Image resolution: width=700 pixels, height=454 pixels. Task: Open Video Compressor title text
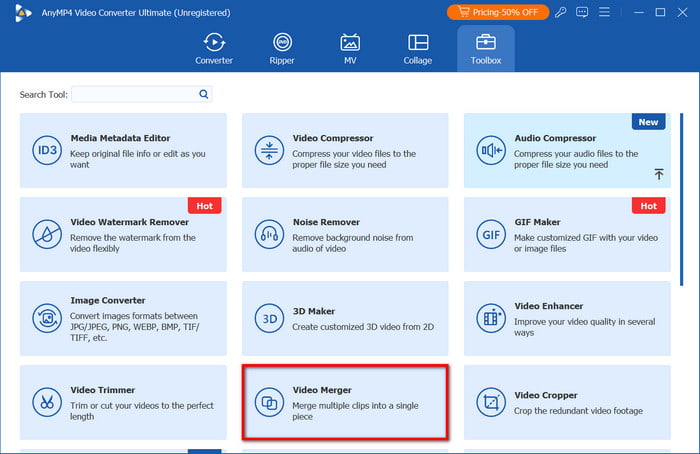pos(333,138)
